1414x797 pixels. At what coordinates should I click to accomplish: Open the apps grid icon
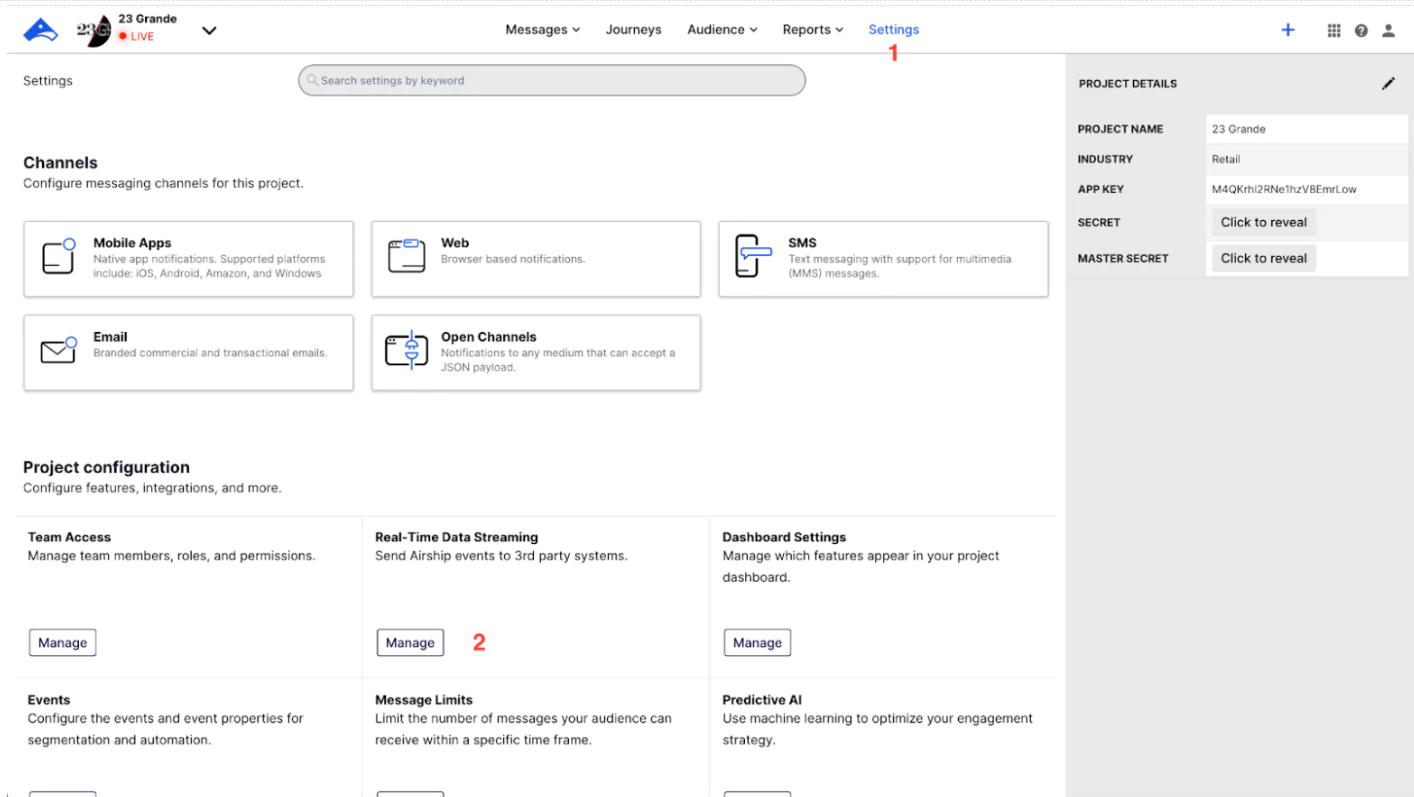1334,30
